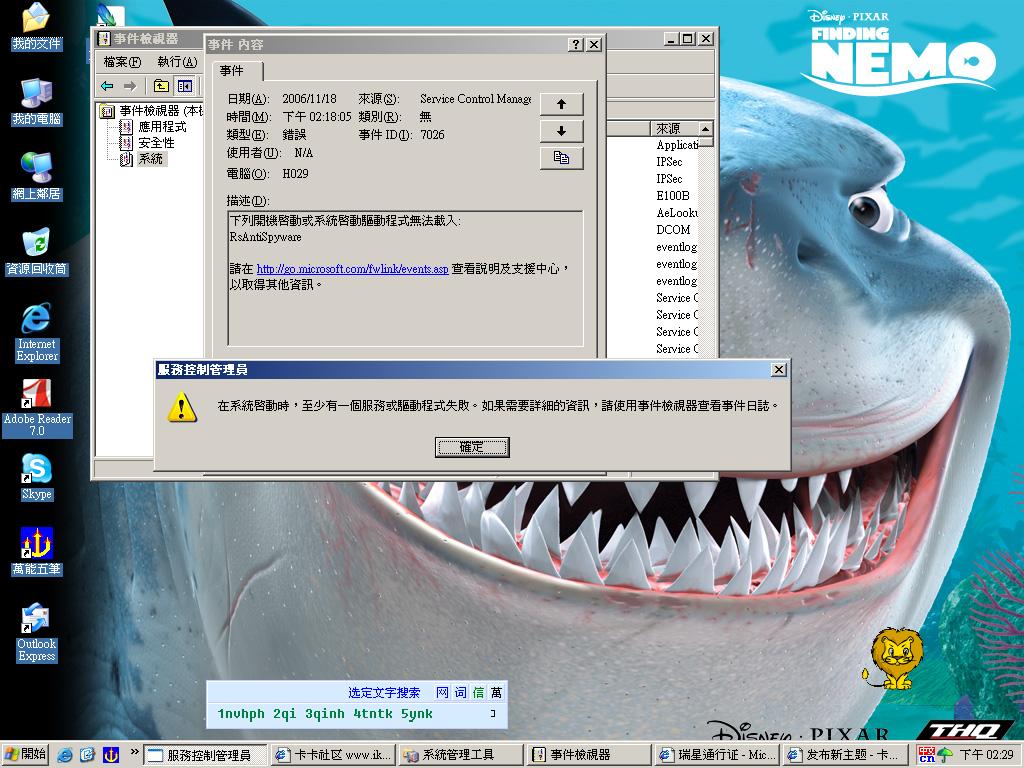Show previous event with the up arrow button
Screen dimensions: 1024x768
[562, 104]
